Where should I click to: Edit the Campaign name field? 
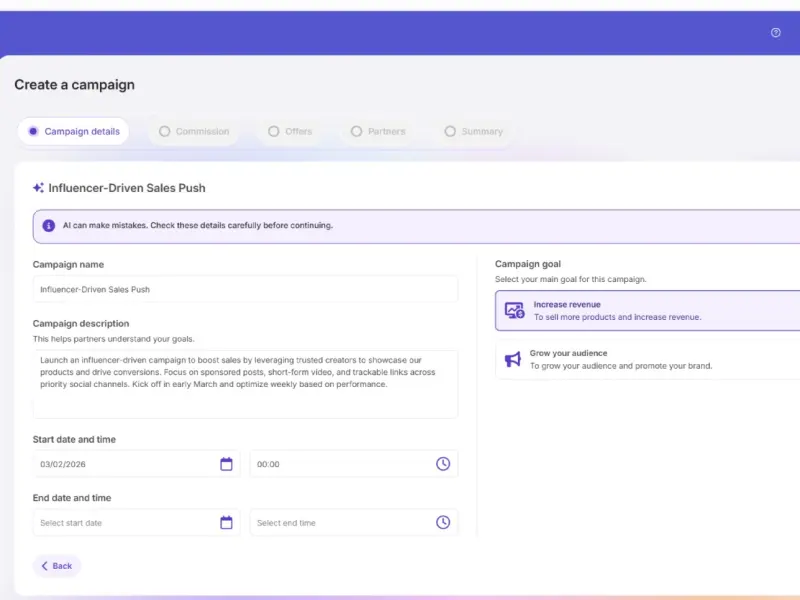(x=245, y=289)
